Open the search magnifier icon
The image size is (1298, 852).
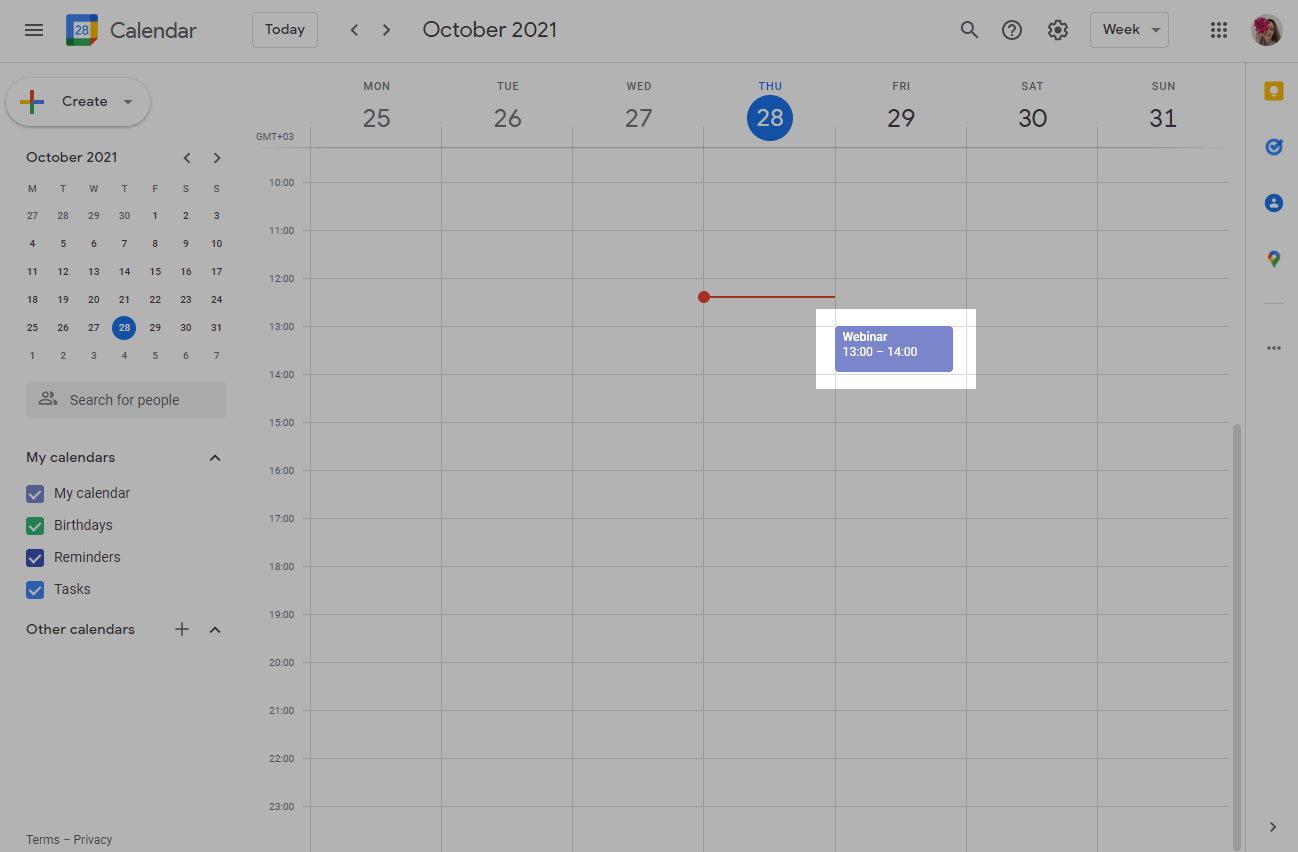[x=969, y=30]
